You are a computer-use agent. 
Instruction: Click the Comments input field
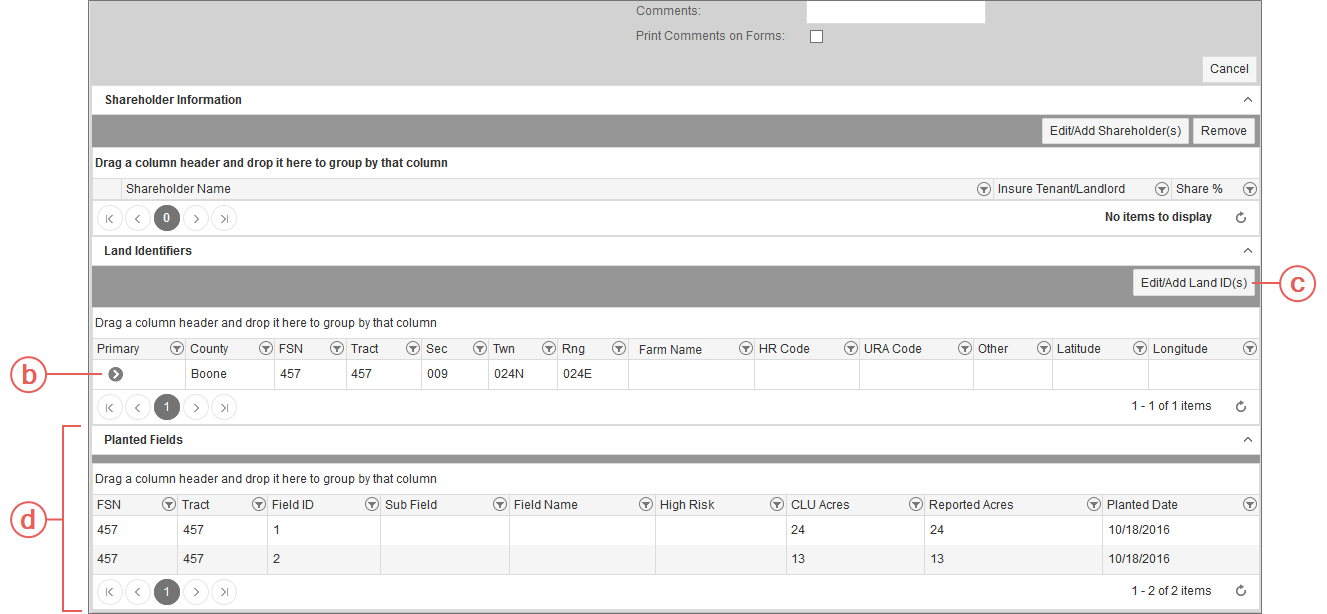(x=895, y=11)
